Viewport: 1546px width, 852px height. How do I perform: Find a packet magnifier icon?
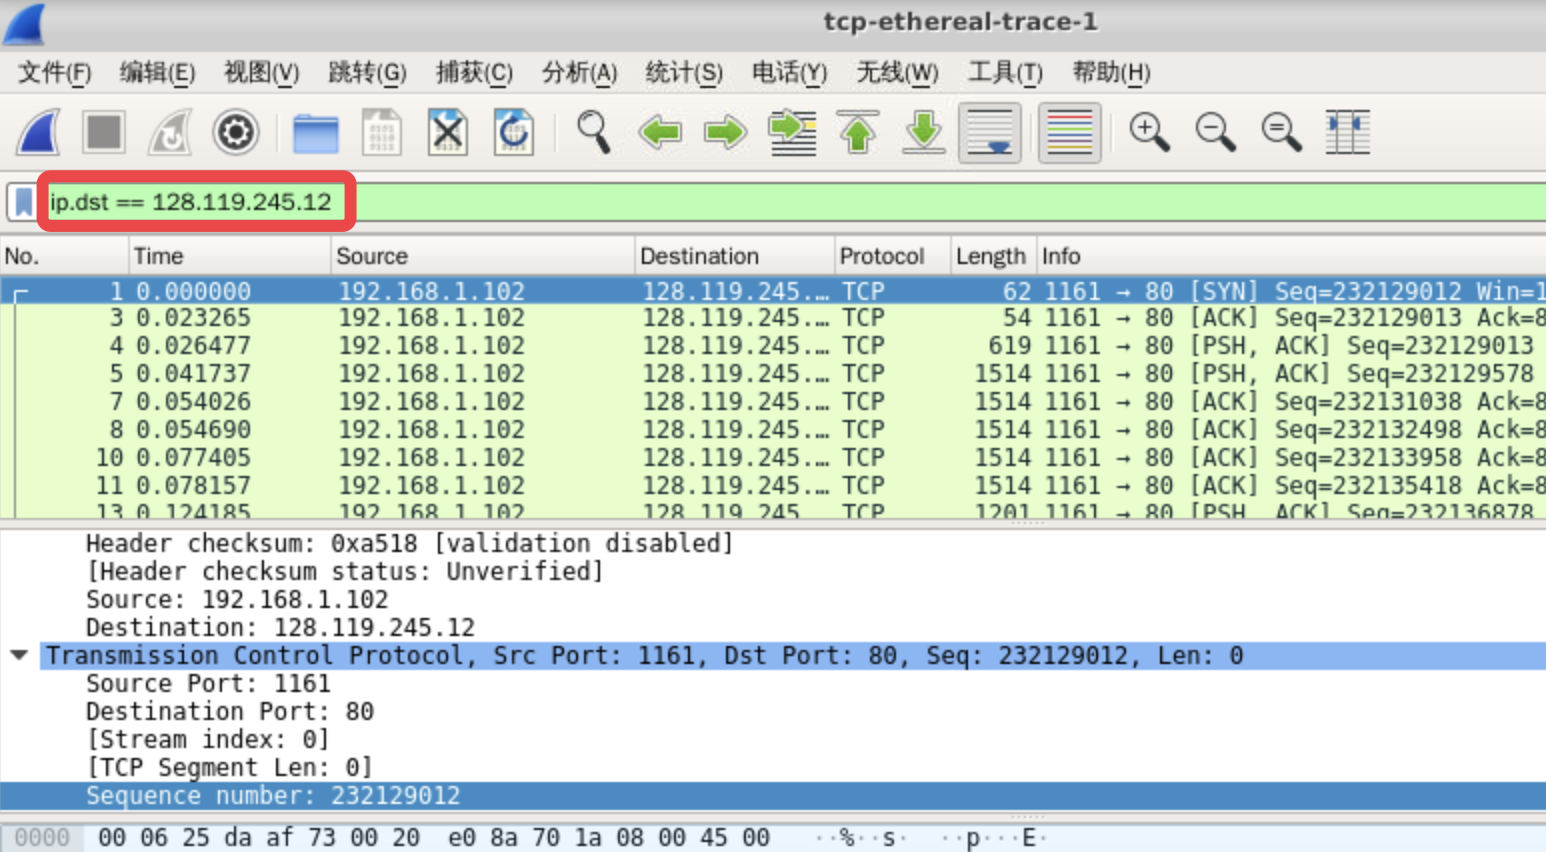click(593, 132)
